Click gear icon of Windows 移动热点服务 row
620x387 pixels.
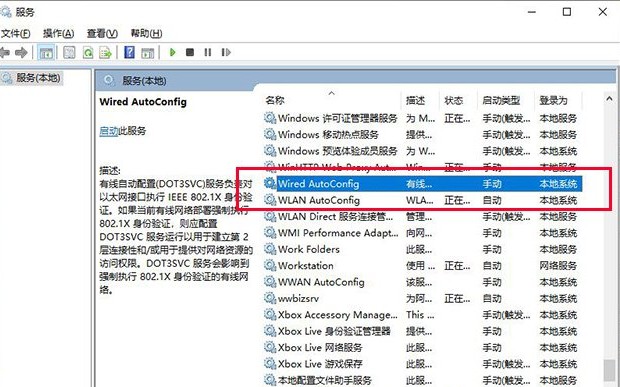(270, 134)
